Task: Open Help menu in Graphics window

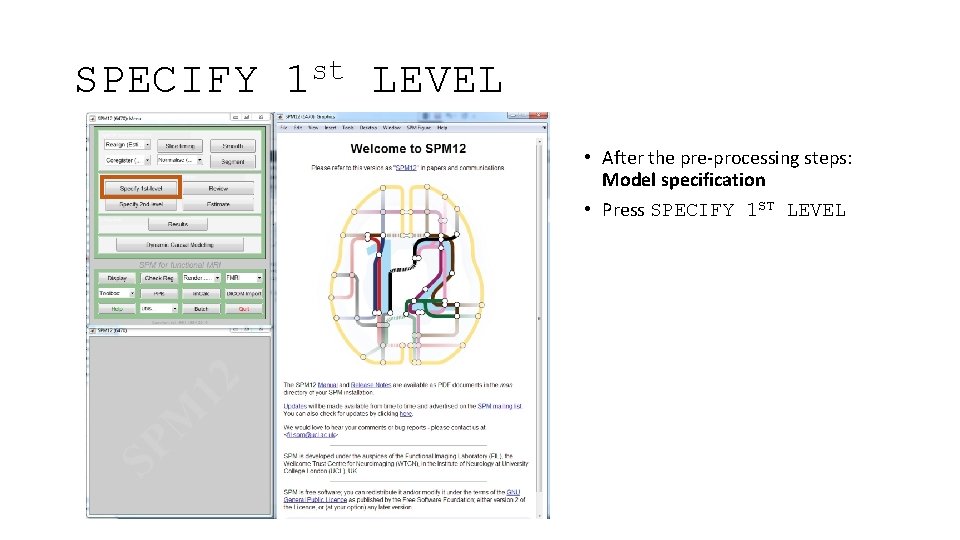Action: (442, 128)
